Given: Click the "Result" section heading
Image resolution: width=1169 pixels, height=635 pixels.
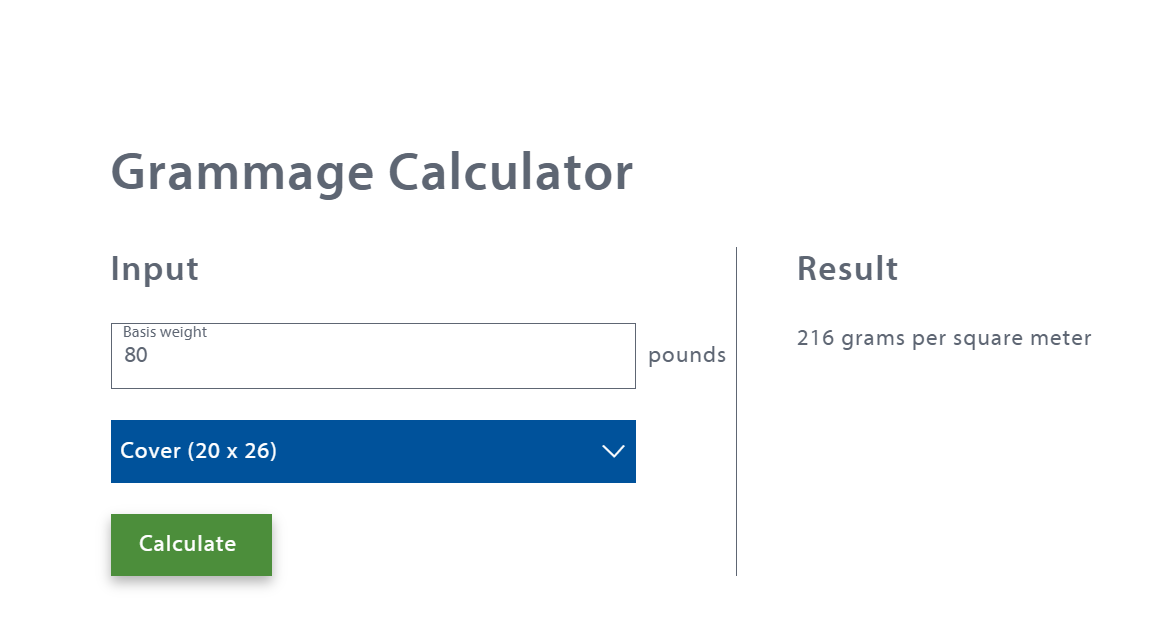Looking at the screenshot, I should pos(847,269).
